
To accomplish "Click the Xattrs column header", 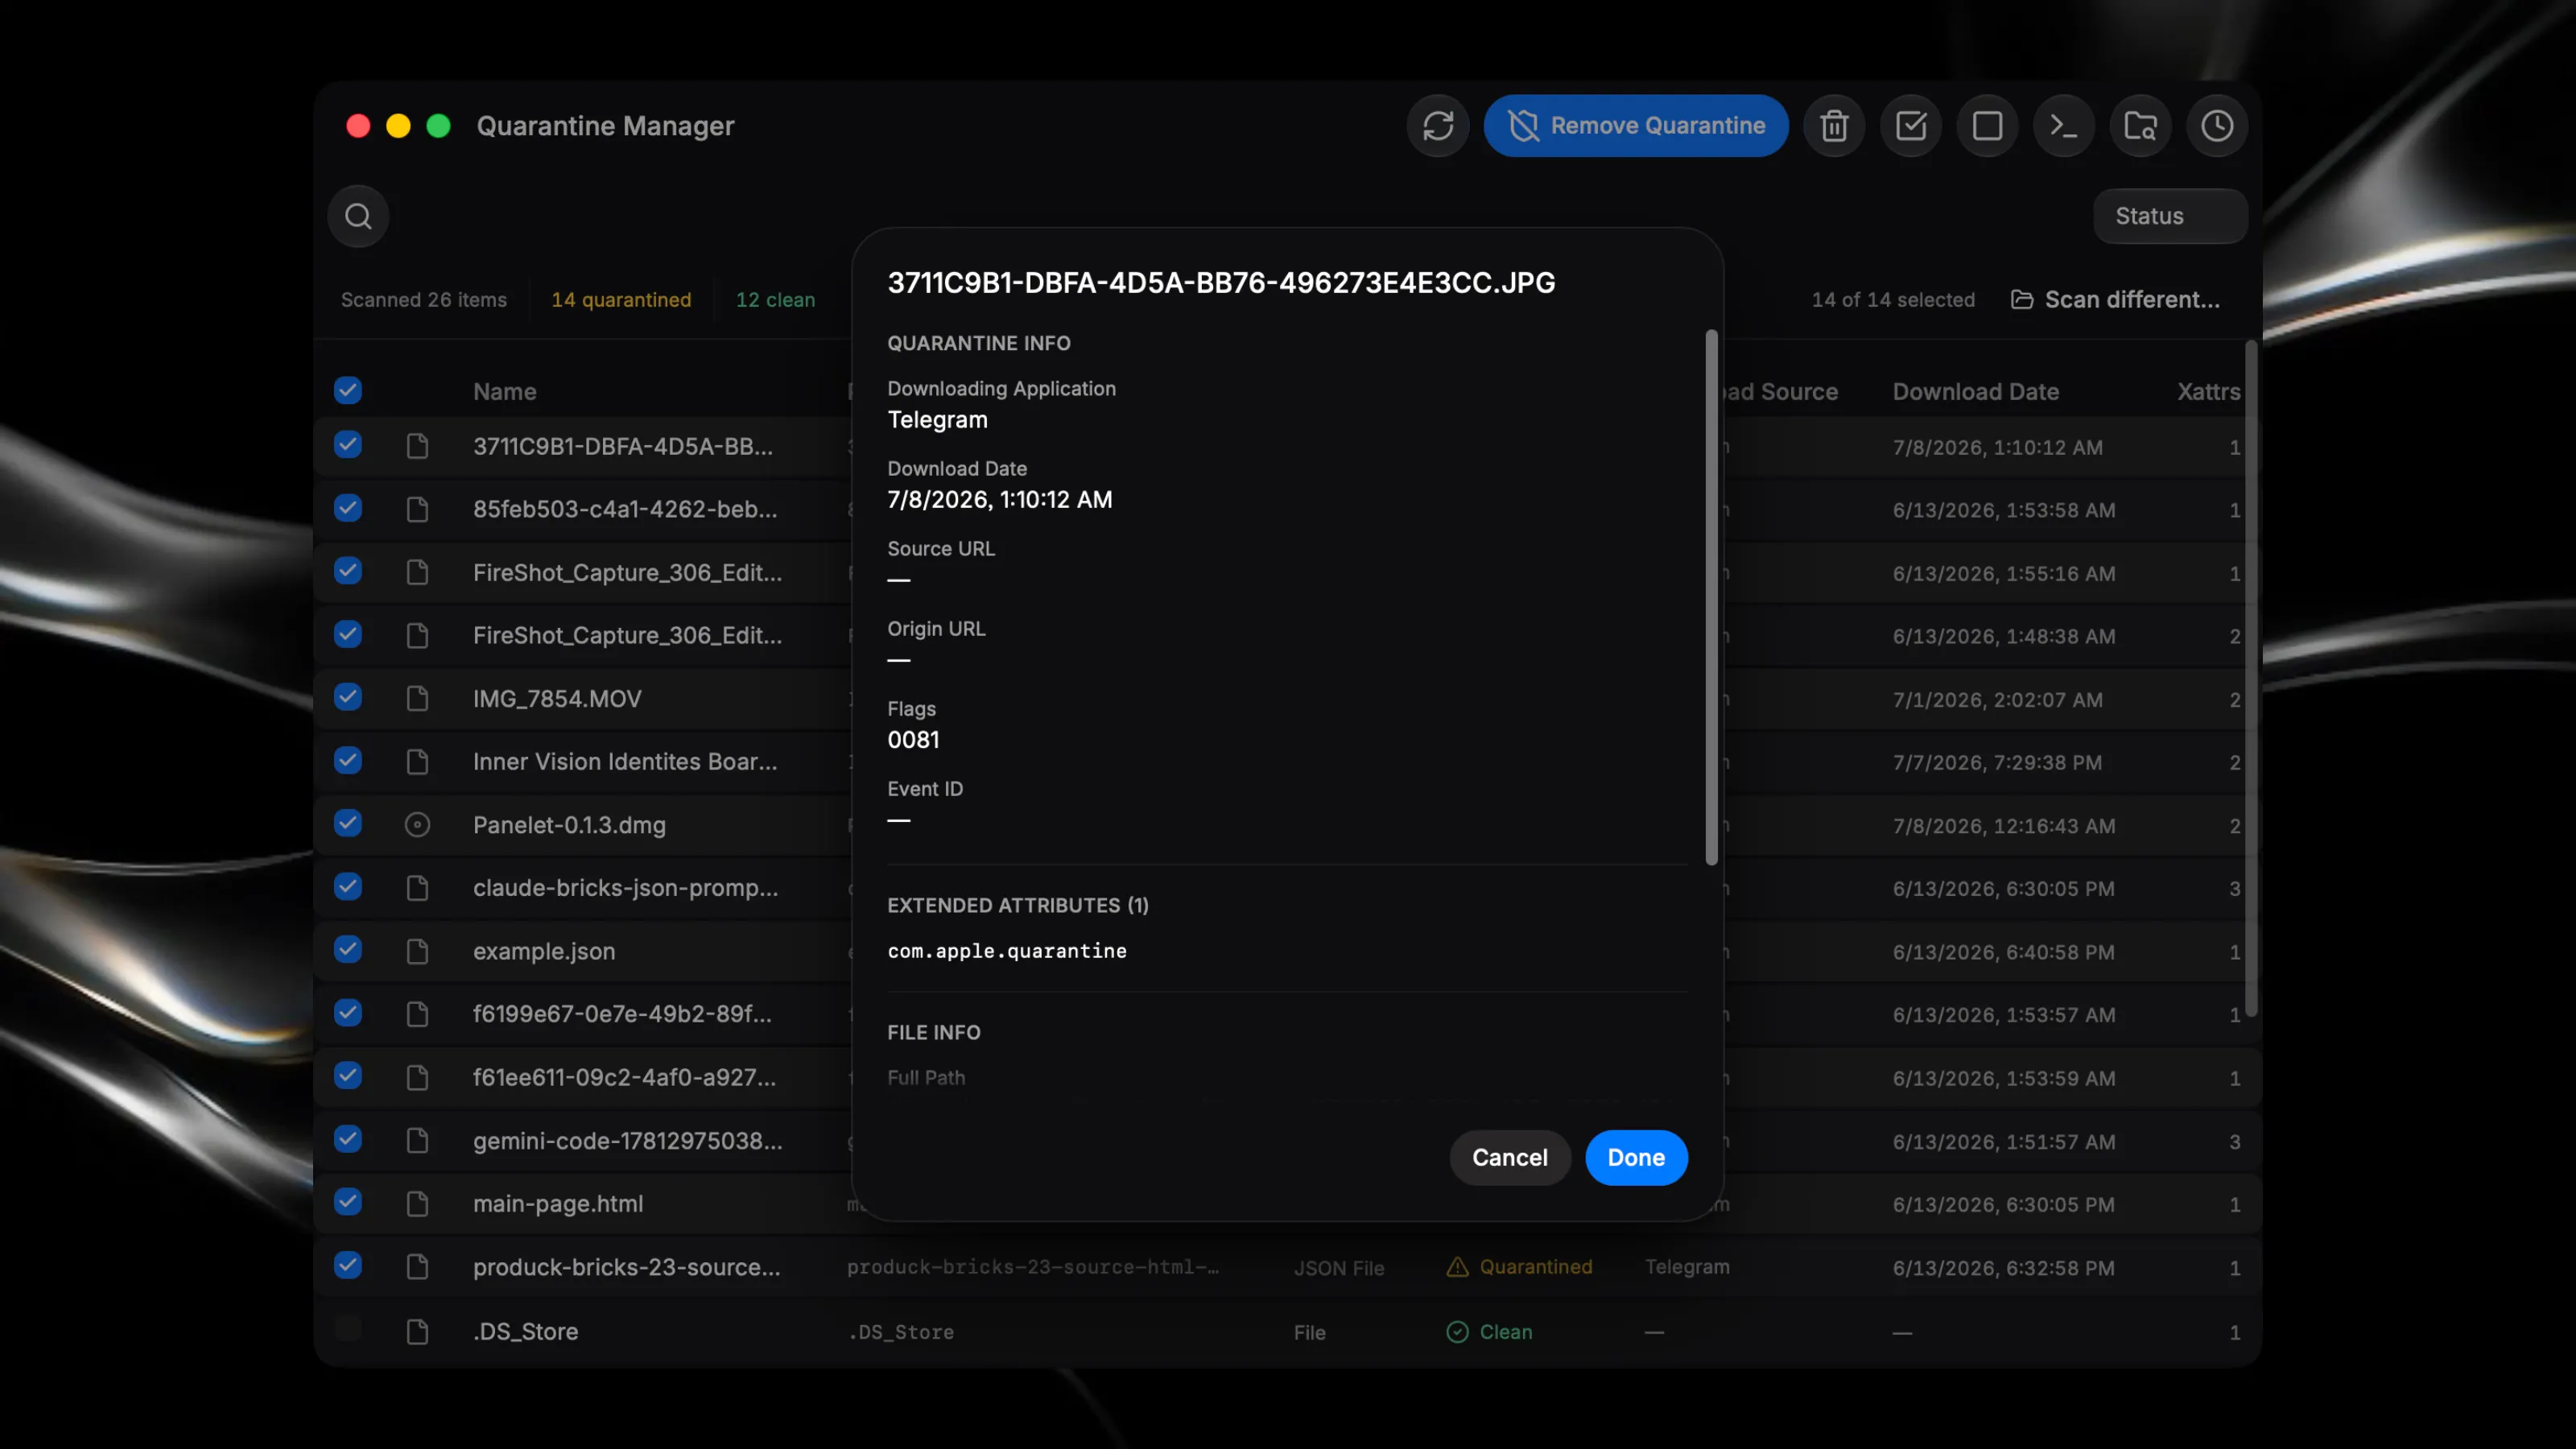I will point(2208,392).
